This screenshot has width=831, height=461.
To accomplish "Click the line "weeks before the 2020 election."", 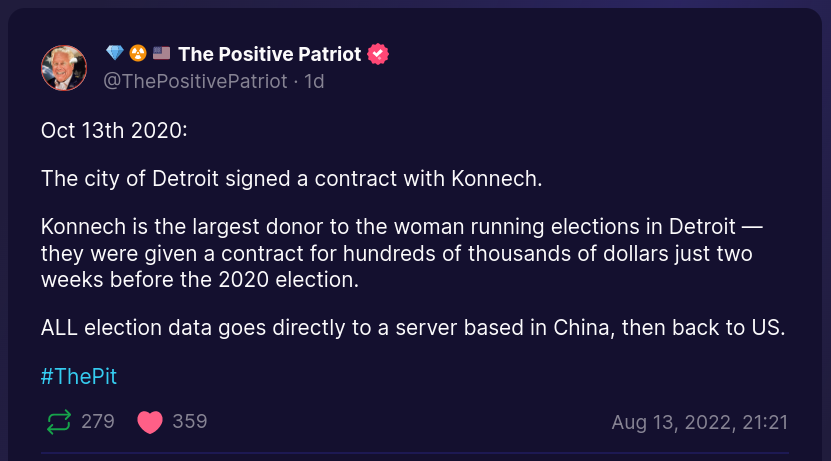I will click(199, 280).
